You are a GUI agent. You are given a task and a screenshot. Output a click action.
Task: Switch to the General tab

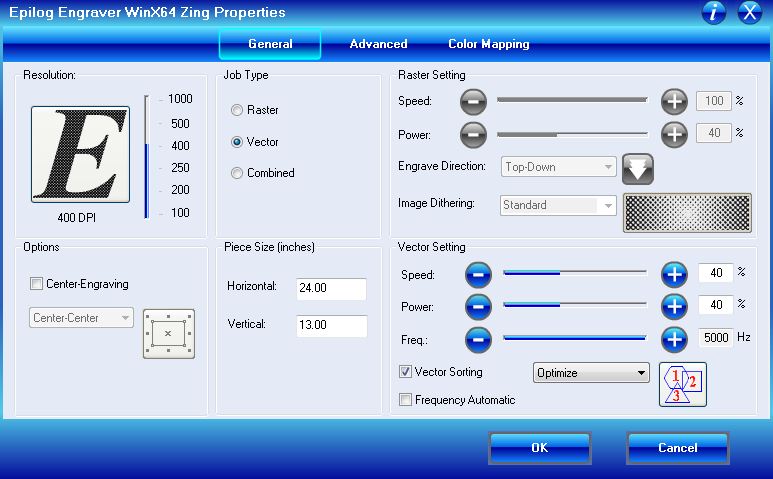coord(270,44)
